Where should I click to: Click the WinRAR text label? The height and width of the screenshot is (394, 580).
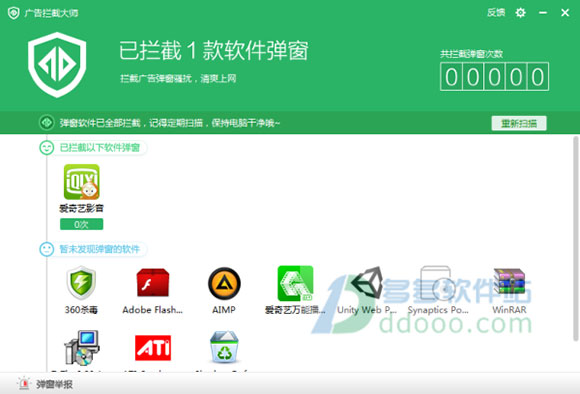(x=509, y=310)
